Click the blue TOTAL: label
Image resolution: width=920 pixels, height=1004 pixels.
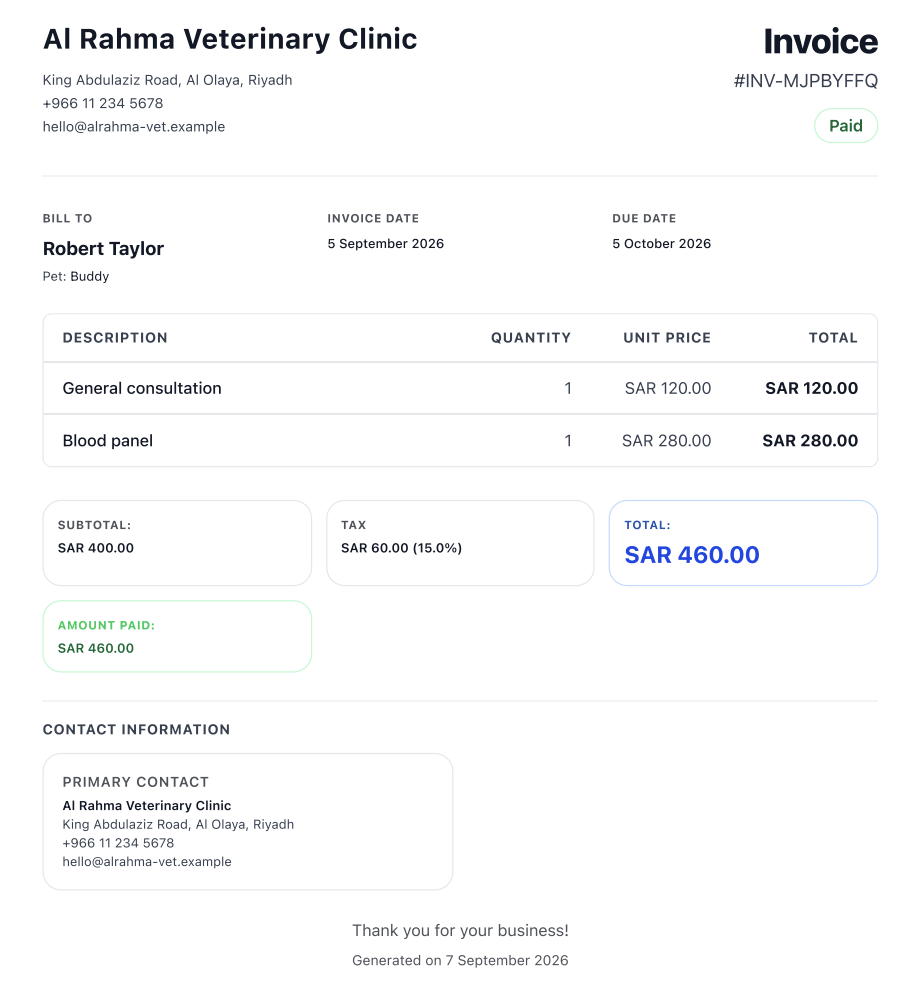coord(647,525)
